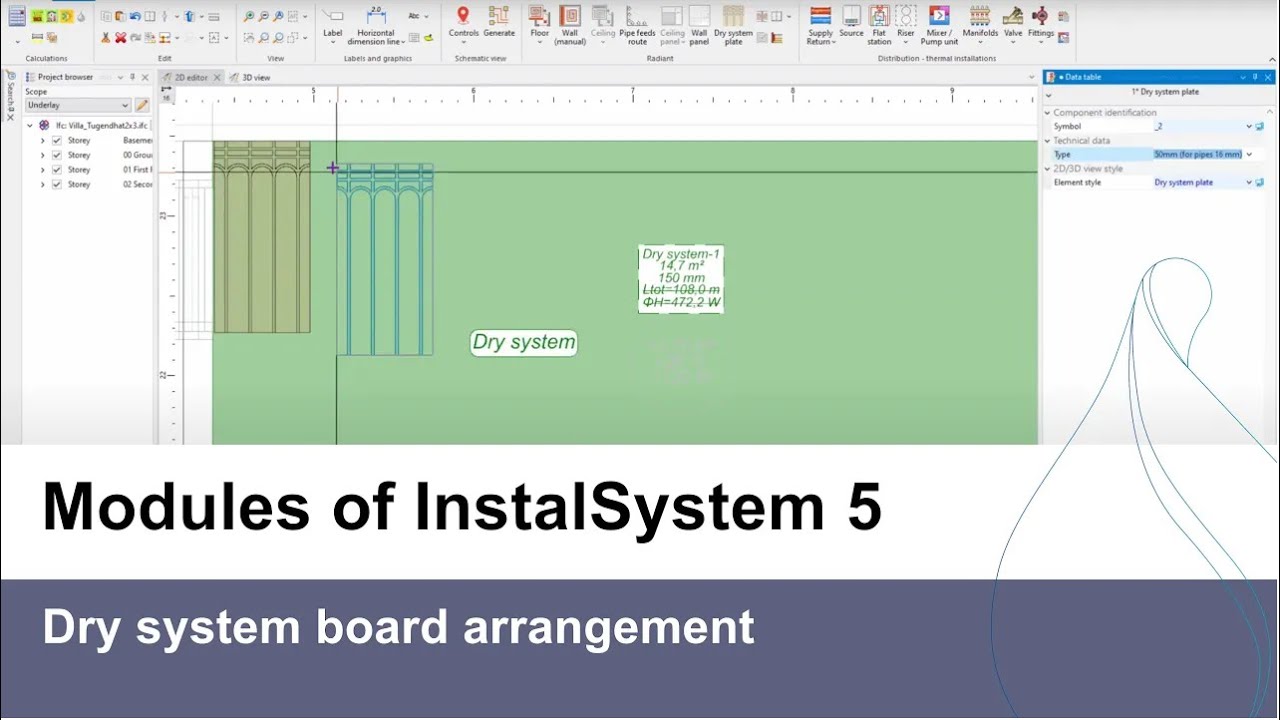The width and height of the screenshot is (1280, 720).
Task: Click the pencil edit scope icon
Action: (142, 105)
